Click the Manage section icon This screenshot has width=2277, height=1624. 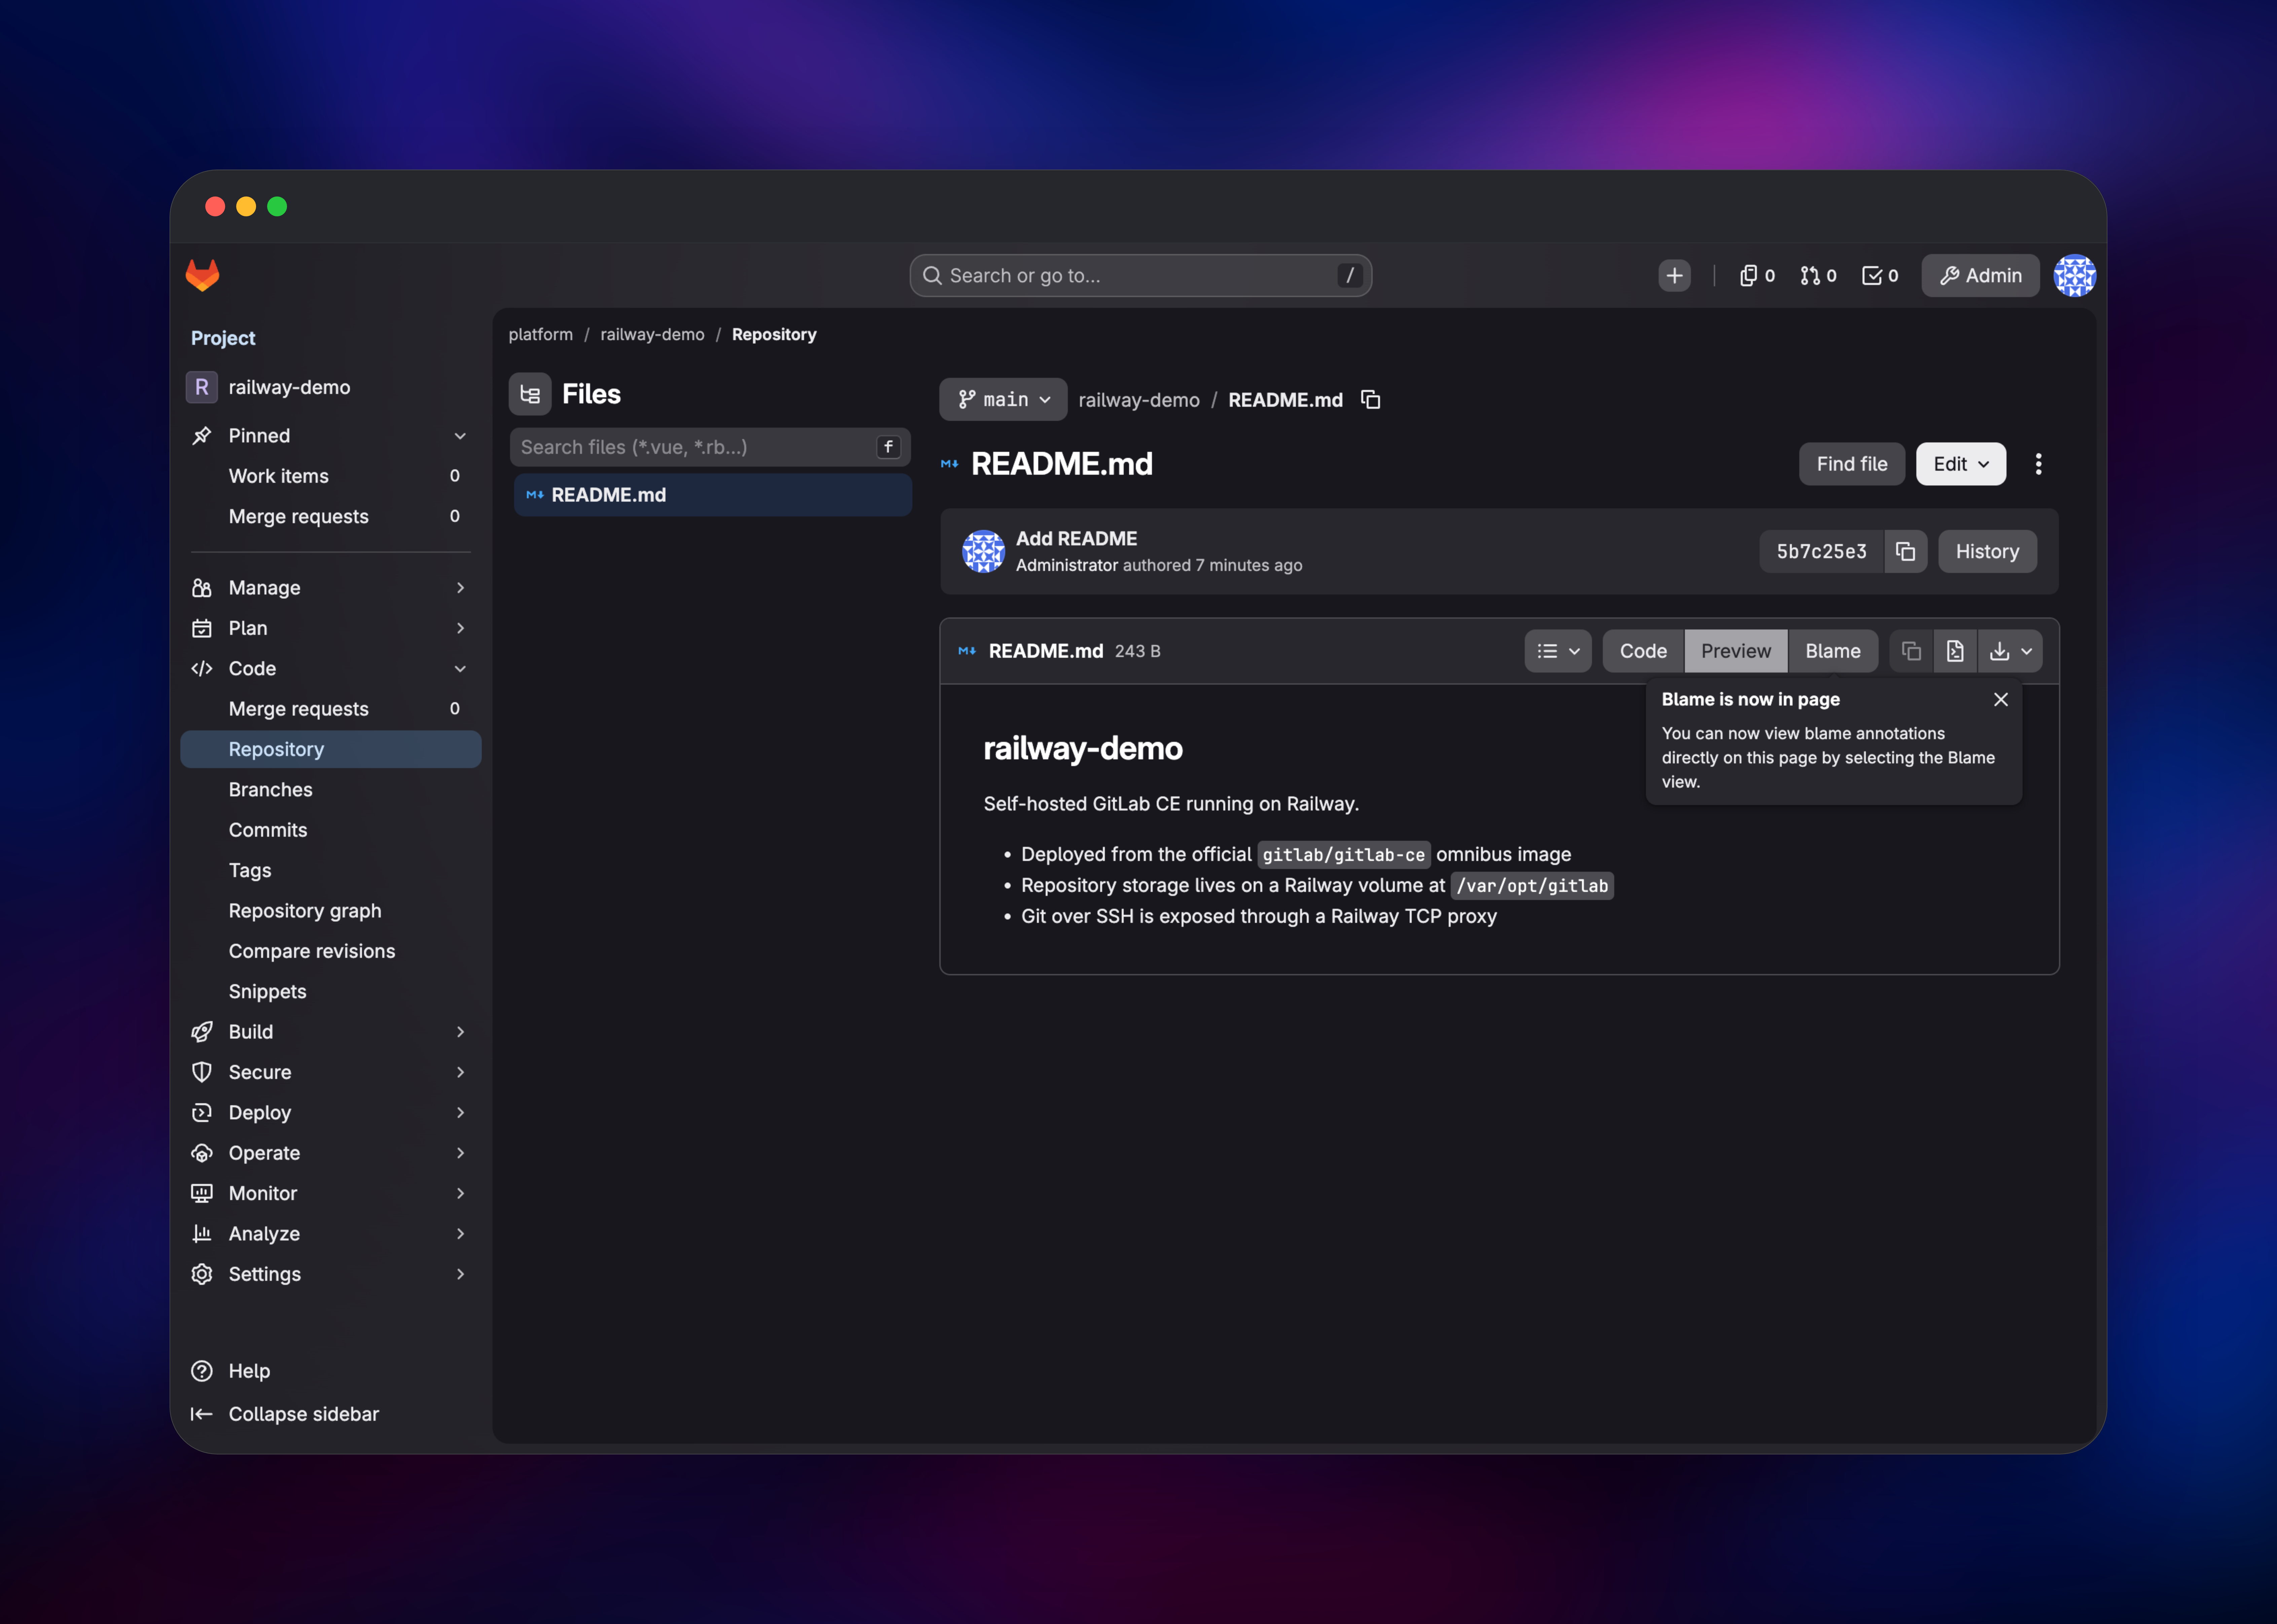pos(202,588)
